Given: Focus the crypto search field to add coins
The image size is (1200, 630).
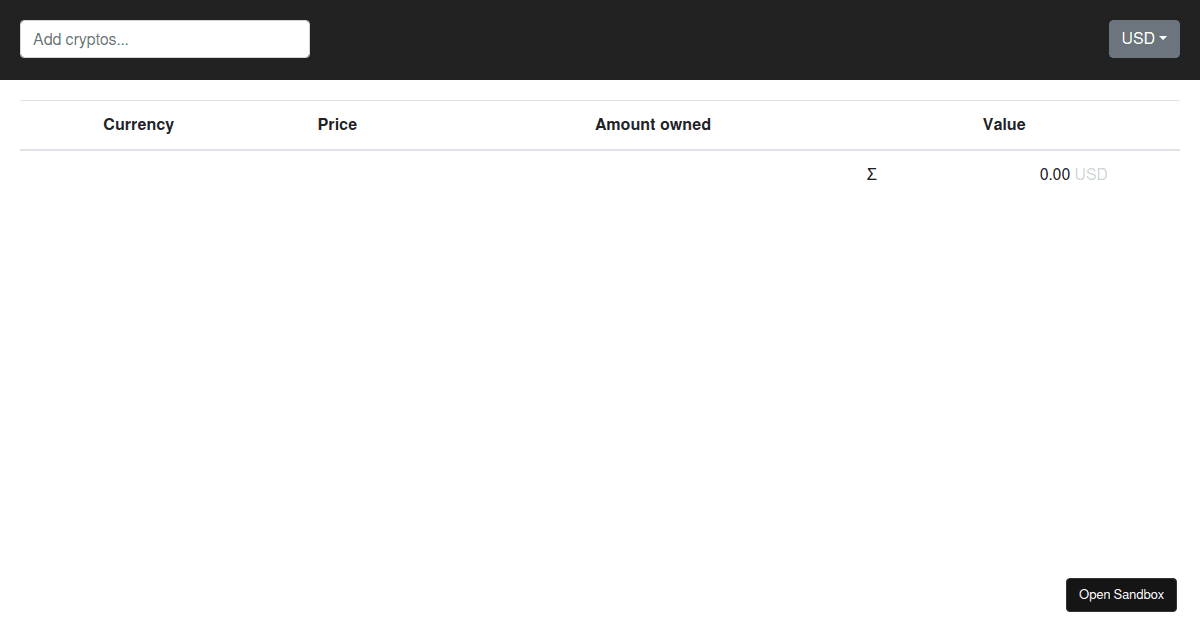Looking at the screenshot, I should point(164,38).
